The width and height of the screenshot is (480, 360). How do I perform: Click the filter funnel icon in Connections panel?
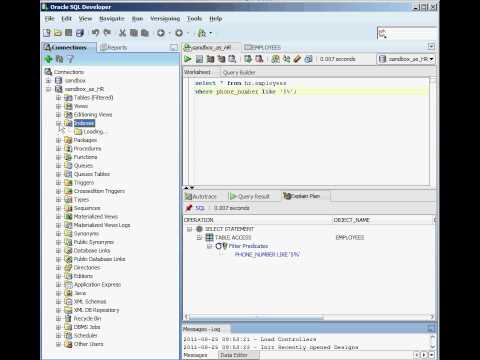[x=70, y=59]
